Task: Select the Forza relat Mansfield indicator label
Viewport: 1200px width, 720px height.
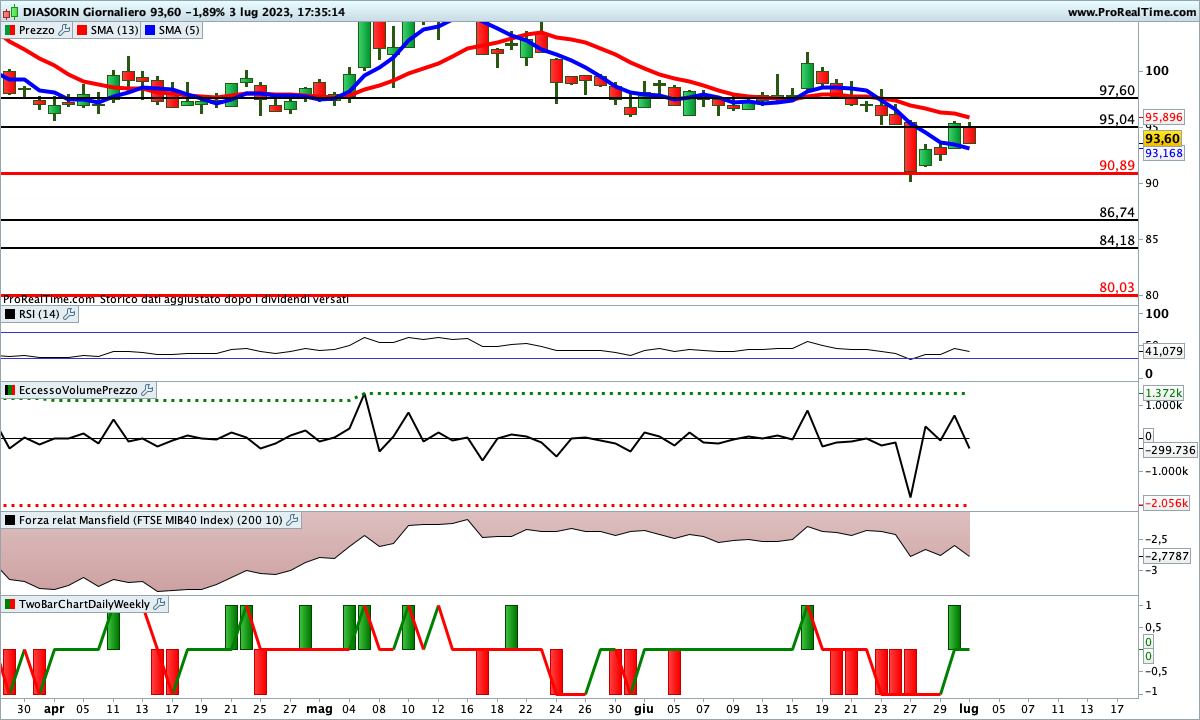Action: (152, 520)
